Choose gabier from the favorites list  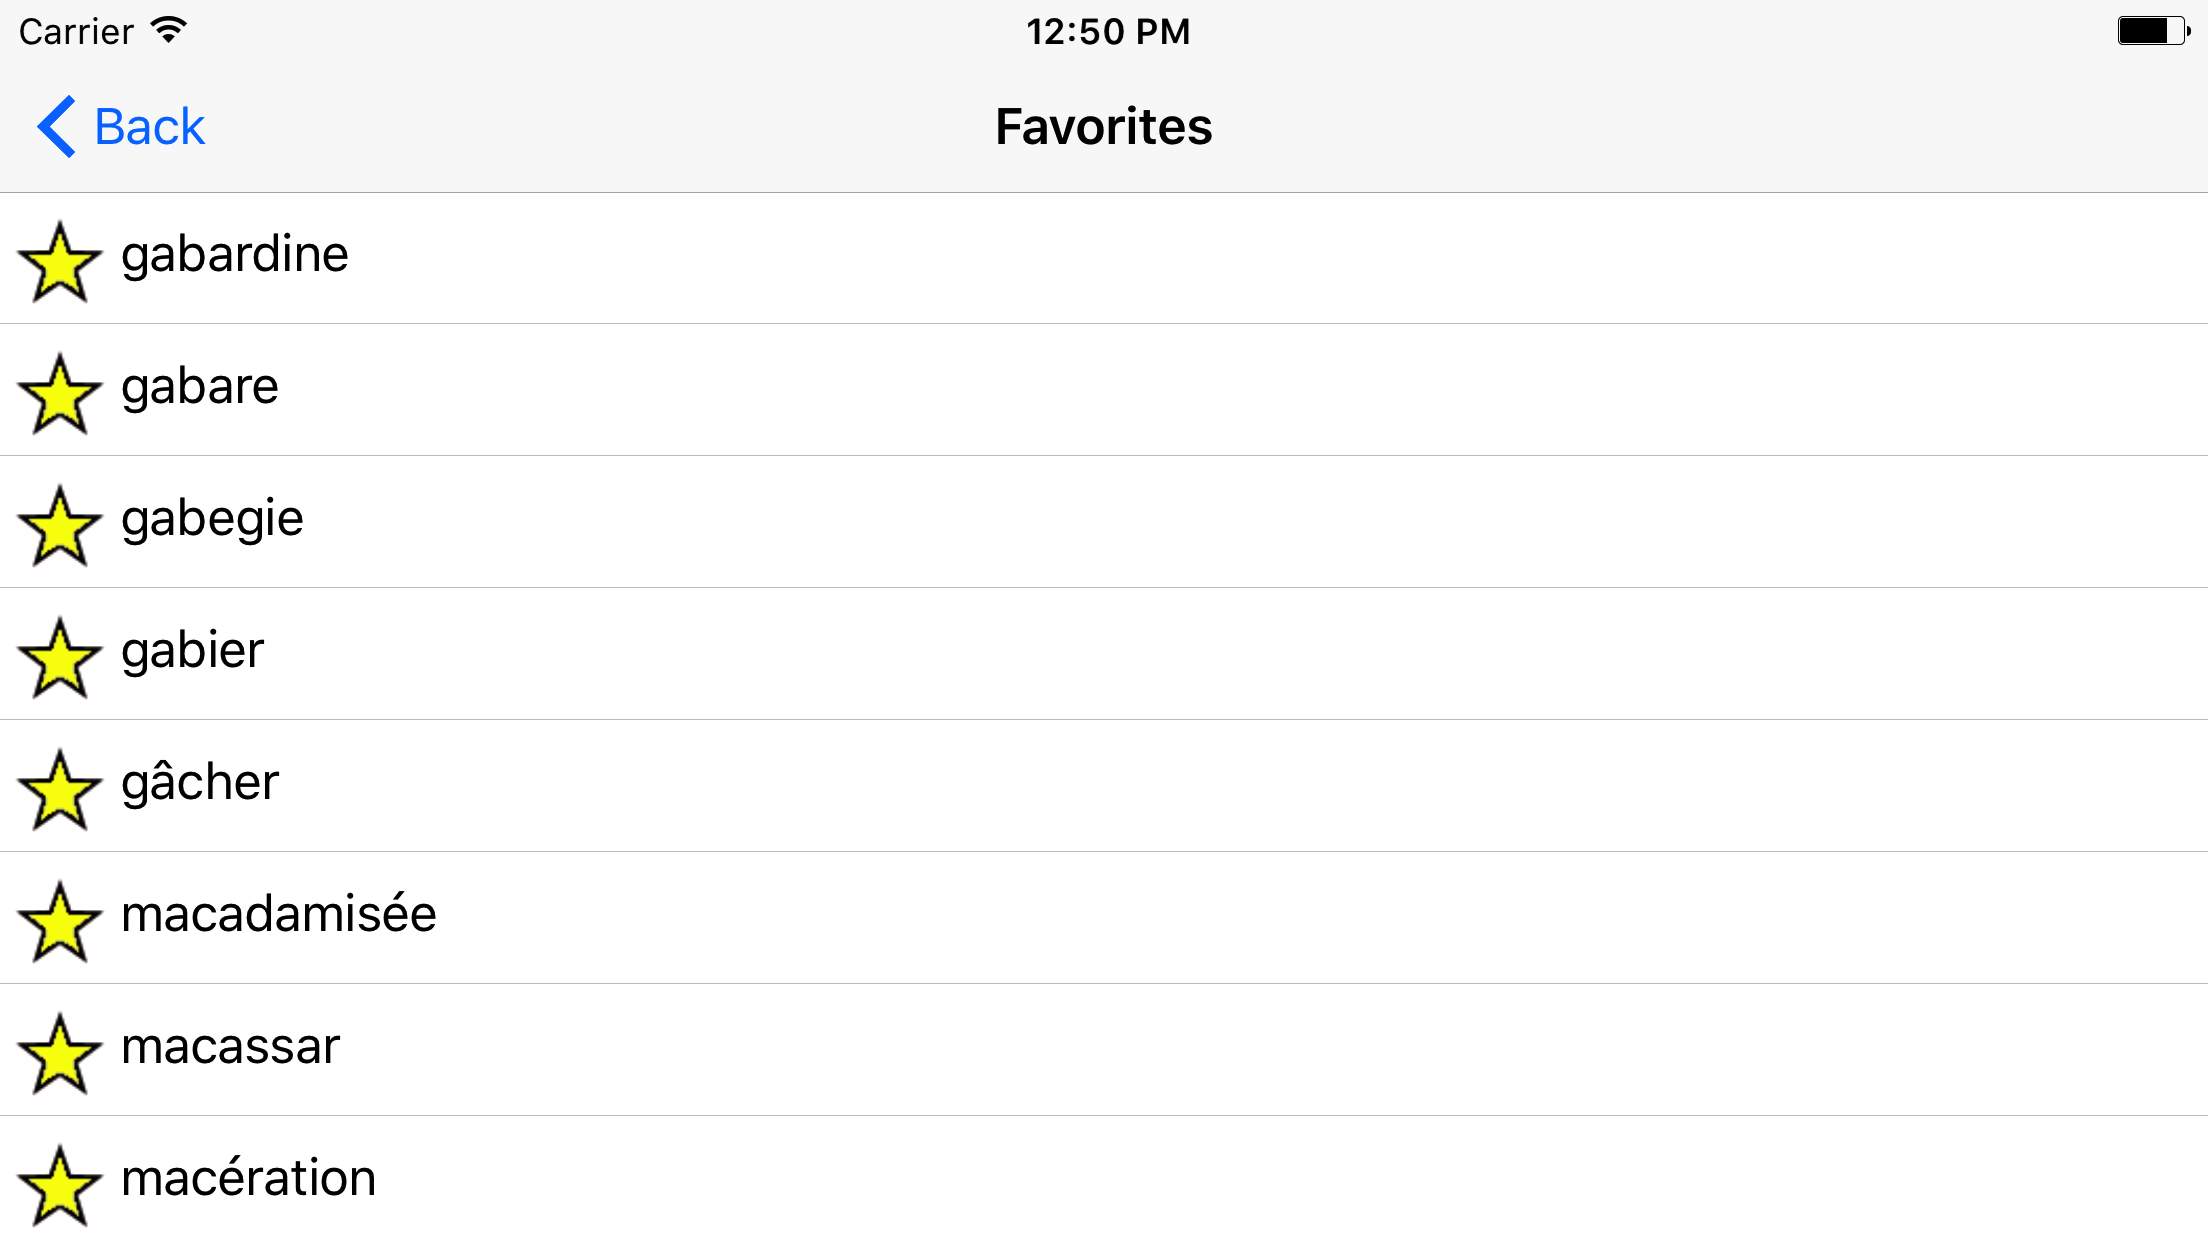tap(192, 651)
